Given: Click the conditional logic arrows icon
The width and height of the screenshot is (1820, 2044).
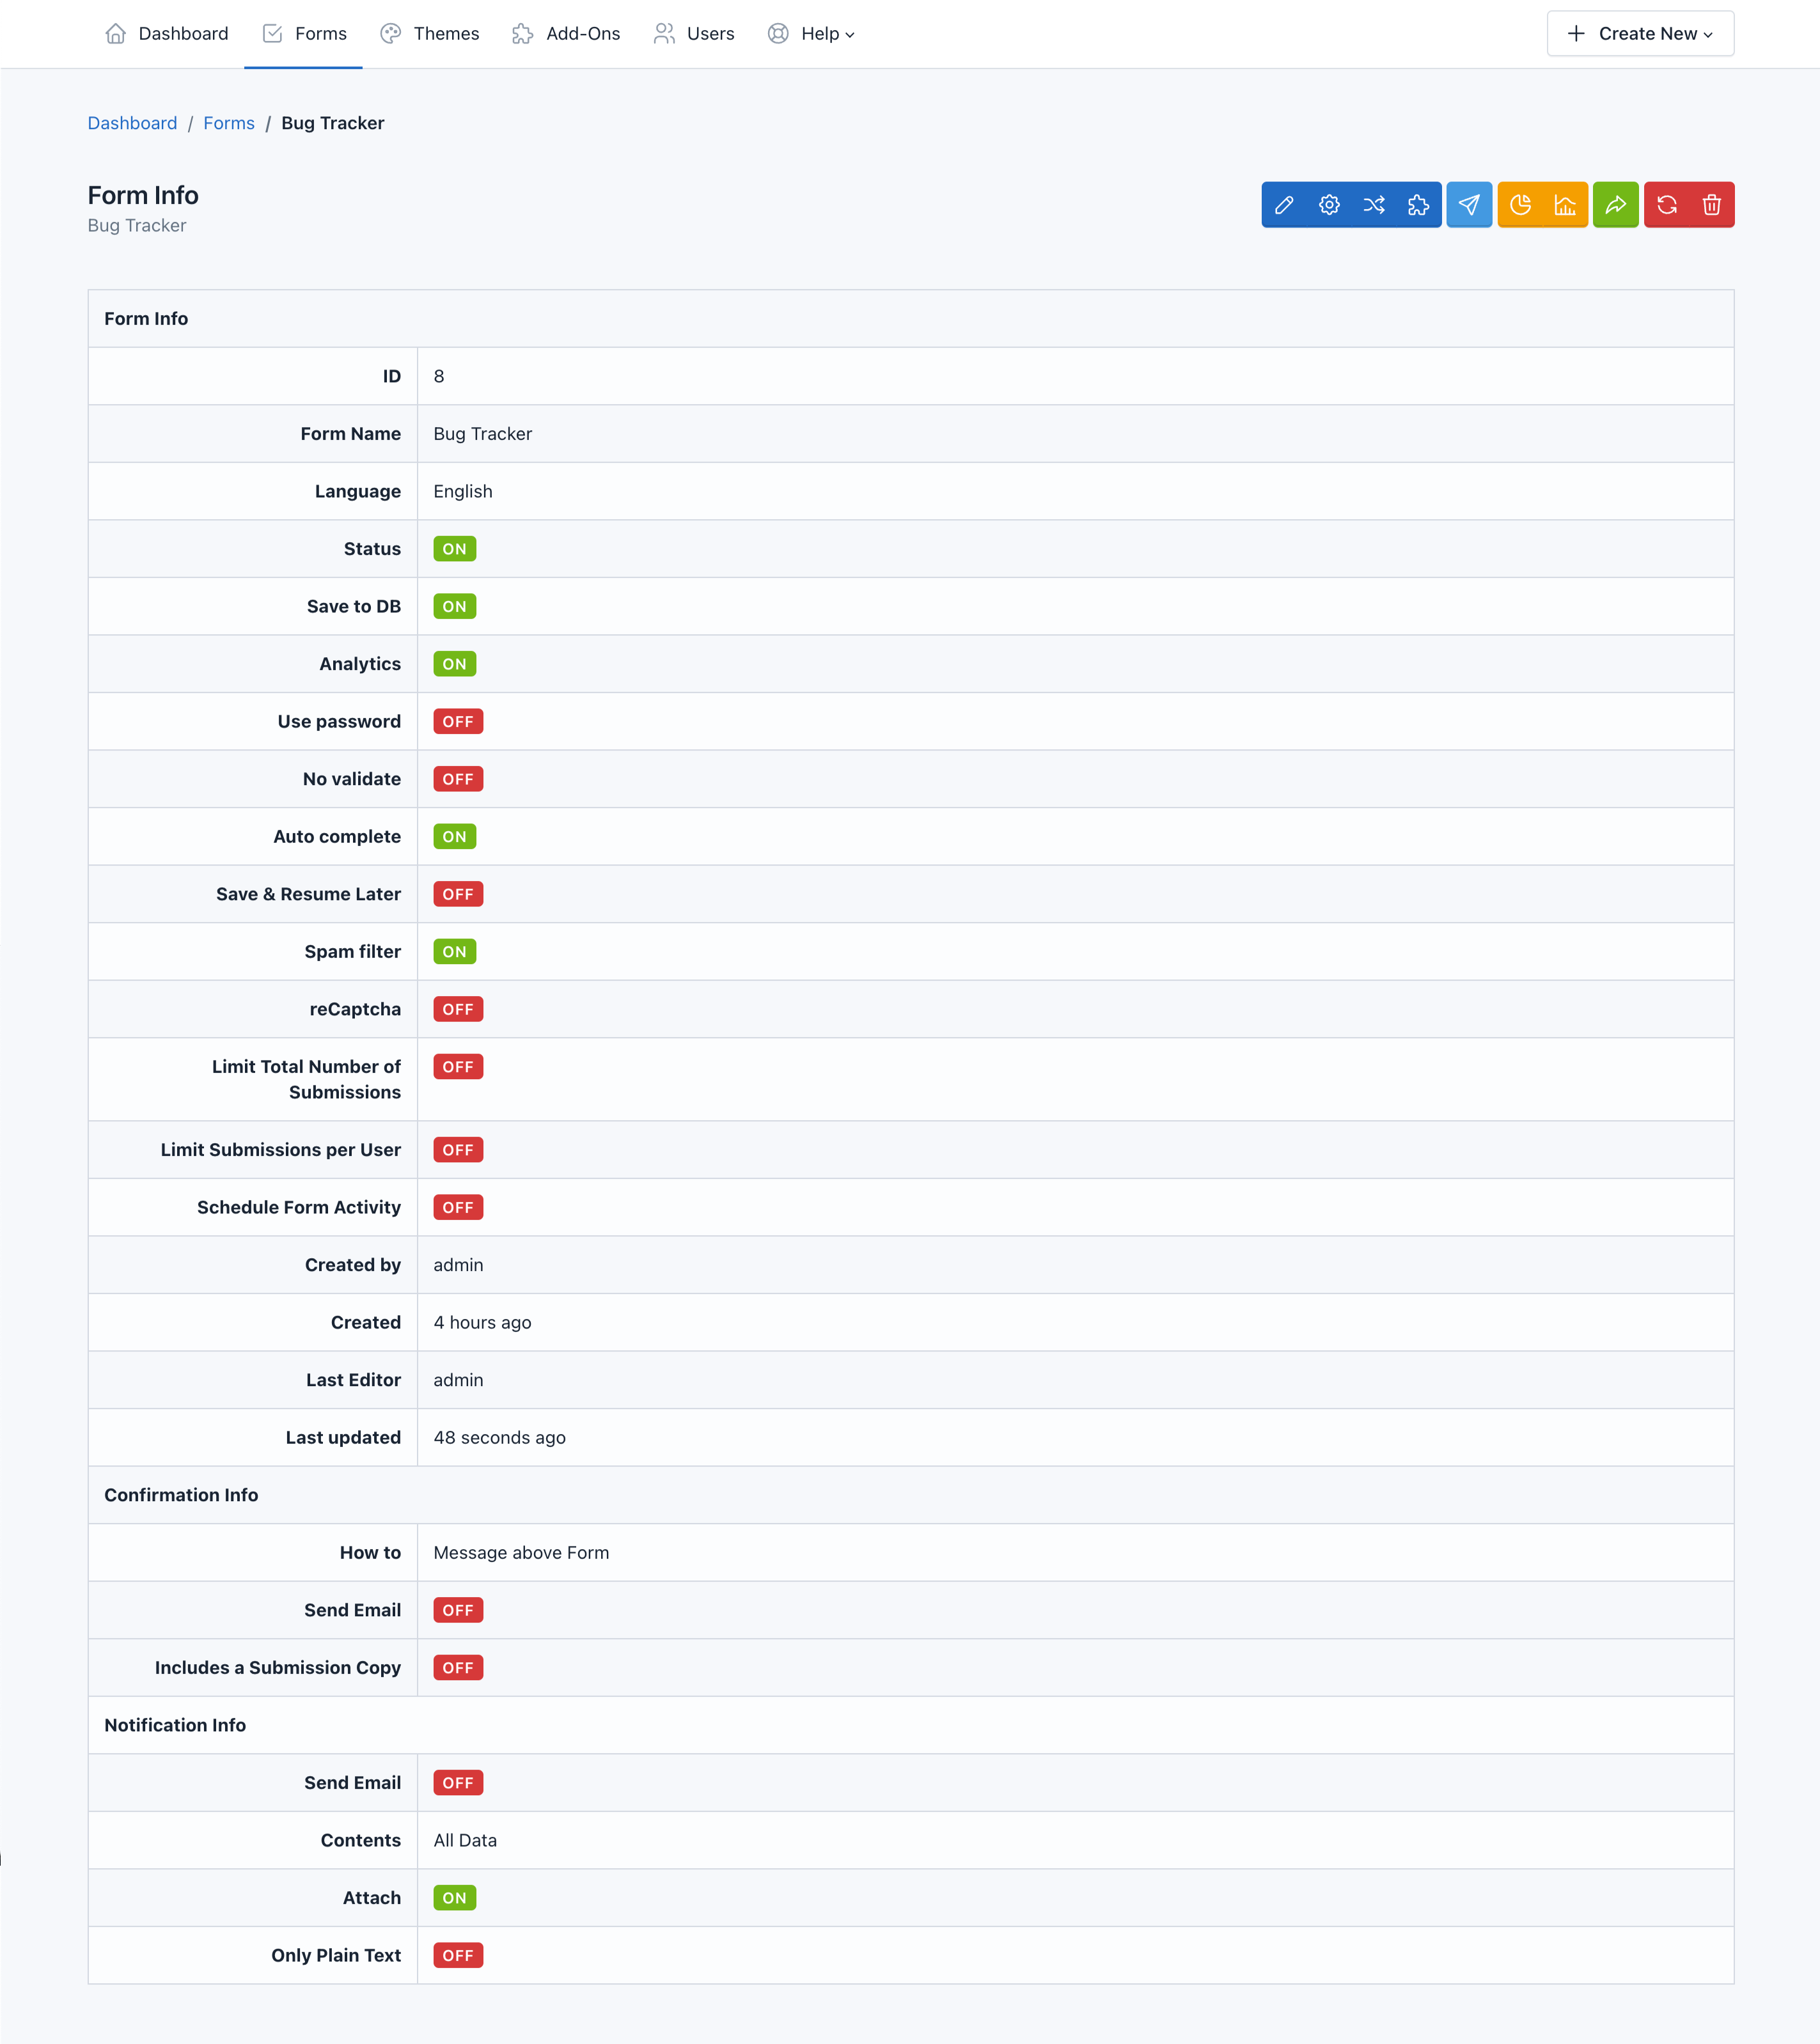Looking at the screenshot, I should [x=1376, y=205].
